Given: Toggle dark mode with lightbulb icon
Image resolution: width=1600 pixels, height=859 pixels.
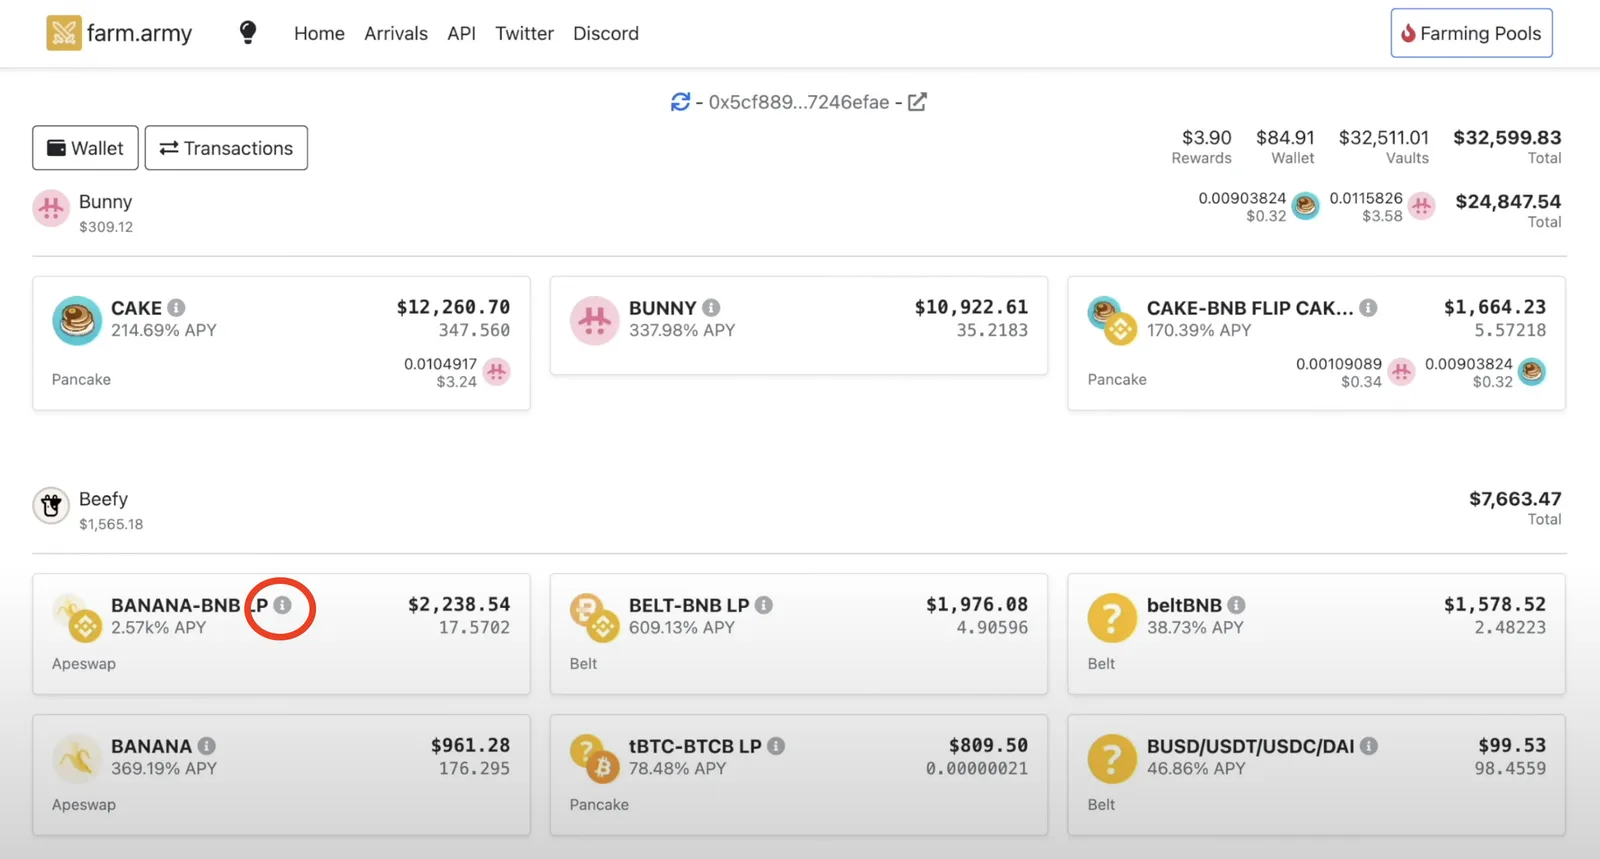Looking at the screenshot, I should point(248,33).
